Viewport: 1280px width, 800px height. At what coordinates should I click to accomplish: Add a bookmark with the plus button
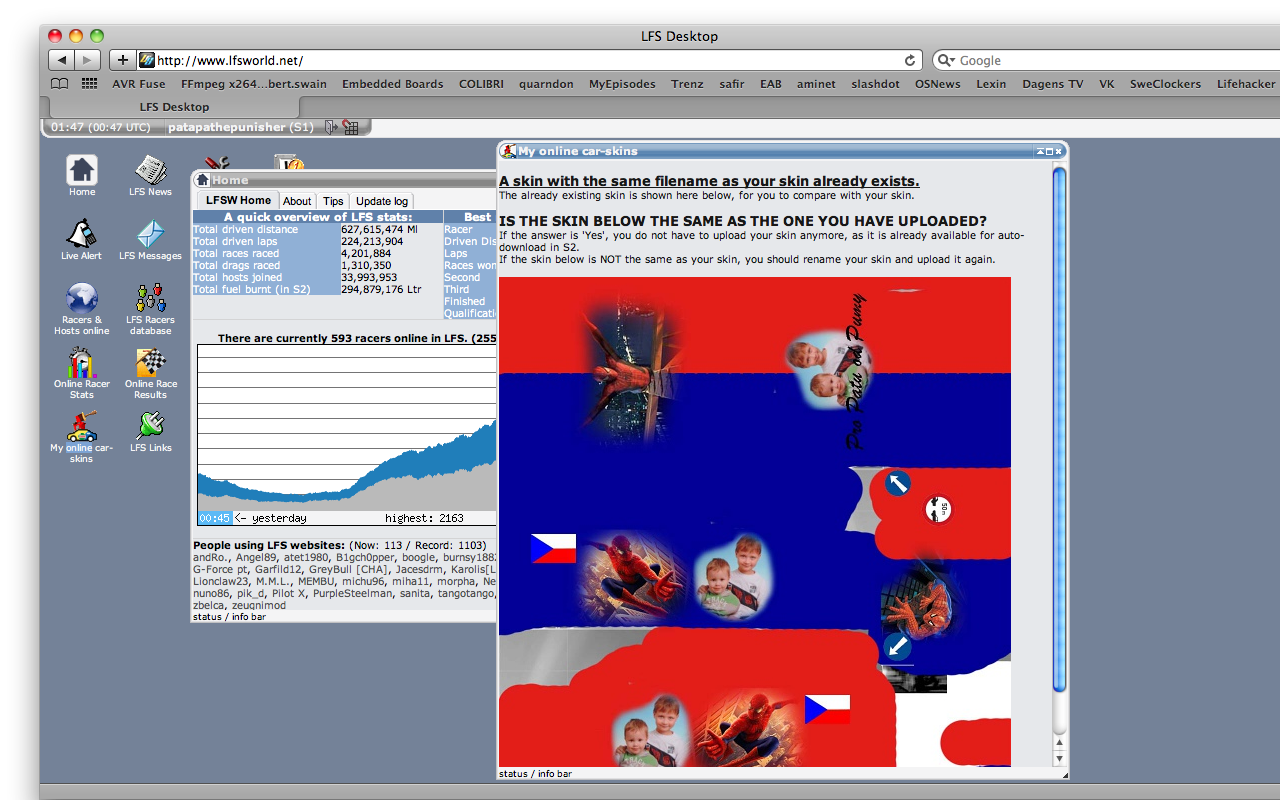[122, 60]
